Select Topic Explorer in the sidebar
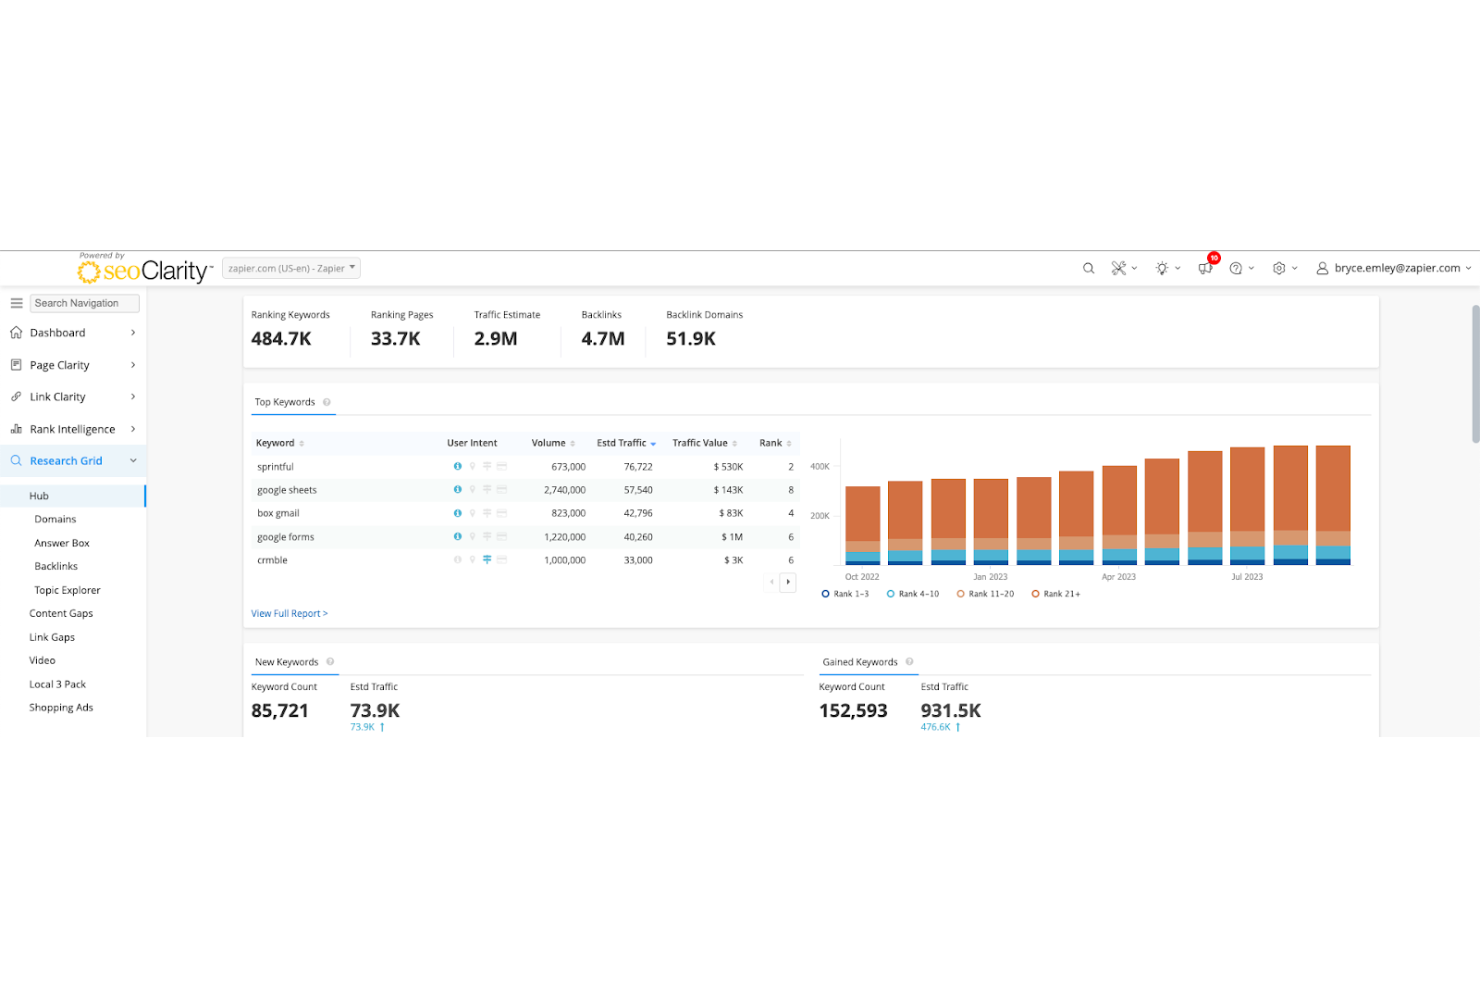Viewport: 1480px width, 987px height. pos(67,590)
